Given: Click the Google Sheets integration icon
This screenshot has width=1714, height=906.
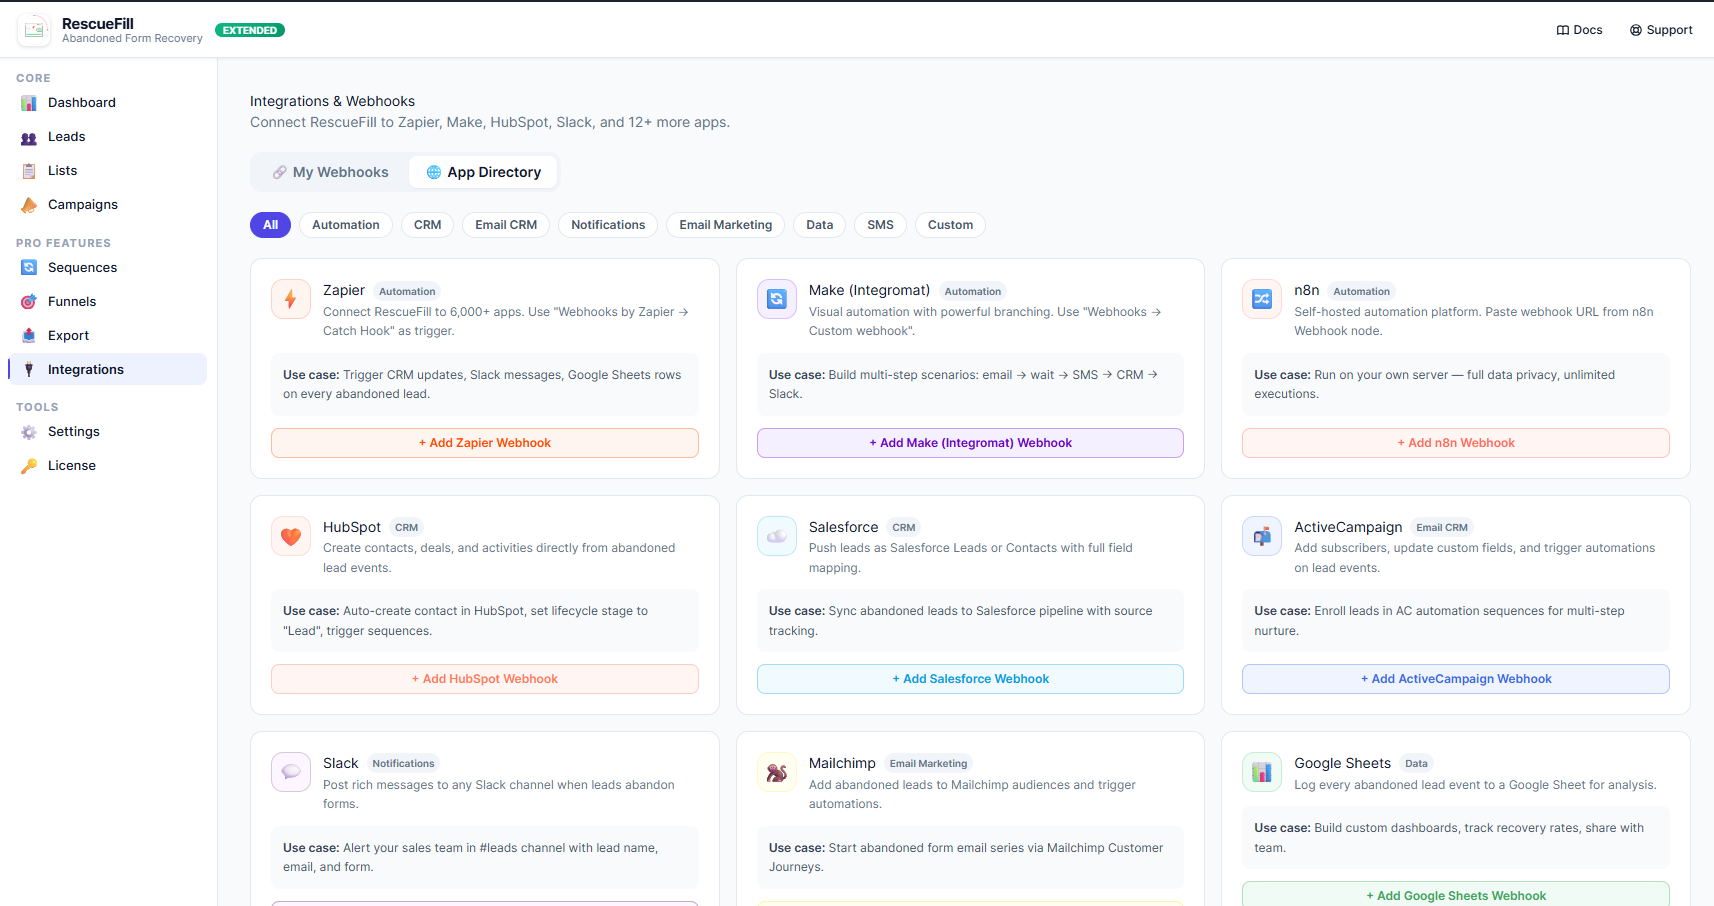Looking at the screenshot, I should click(1261, 771).
